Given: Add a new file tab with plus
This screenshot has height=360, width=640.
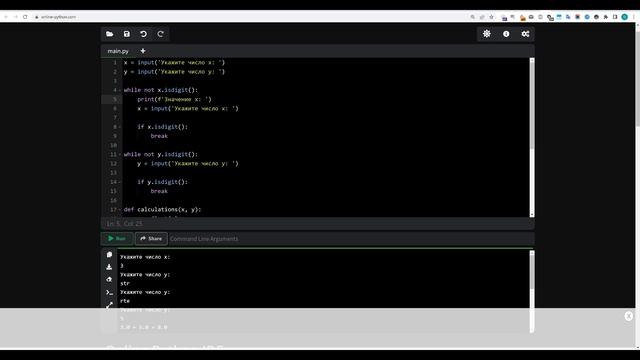Looking at the screenshot, I should pyautogui.click(x=143, y=51).
